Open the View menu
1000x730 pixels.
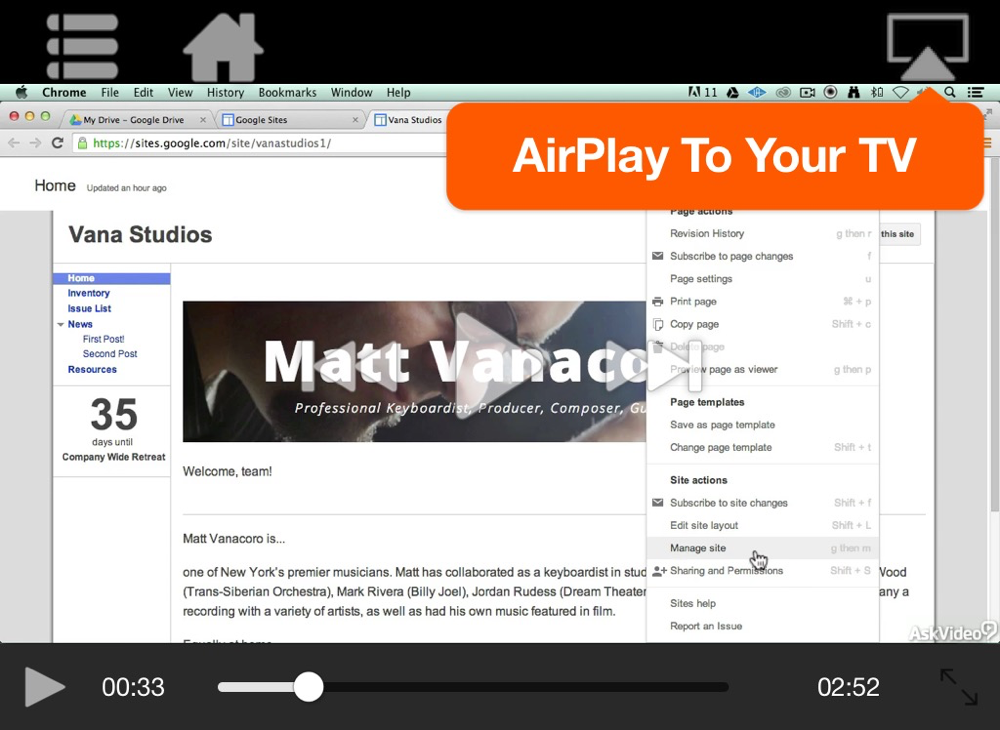tap(180, 92)
